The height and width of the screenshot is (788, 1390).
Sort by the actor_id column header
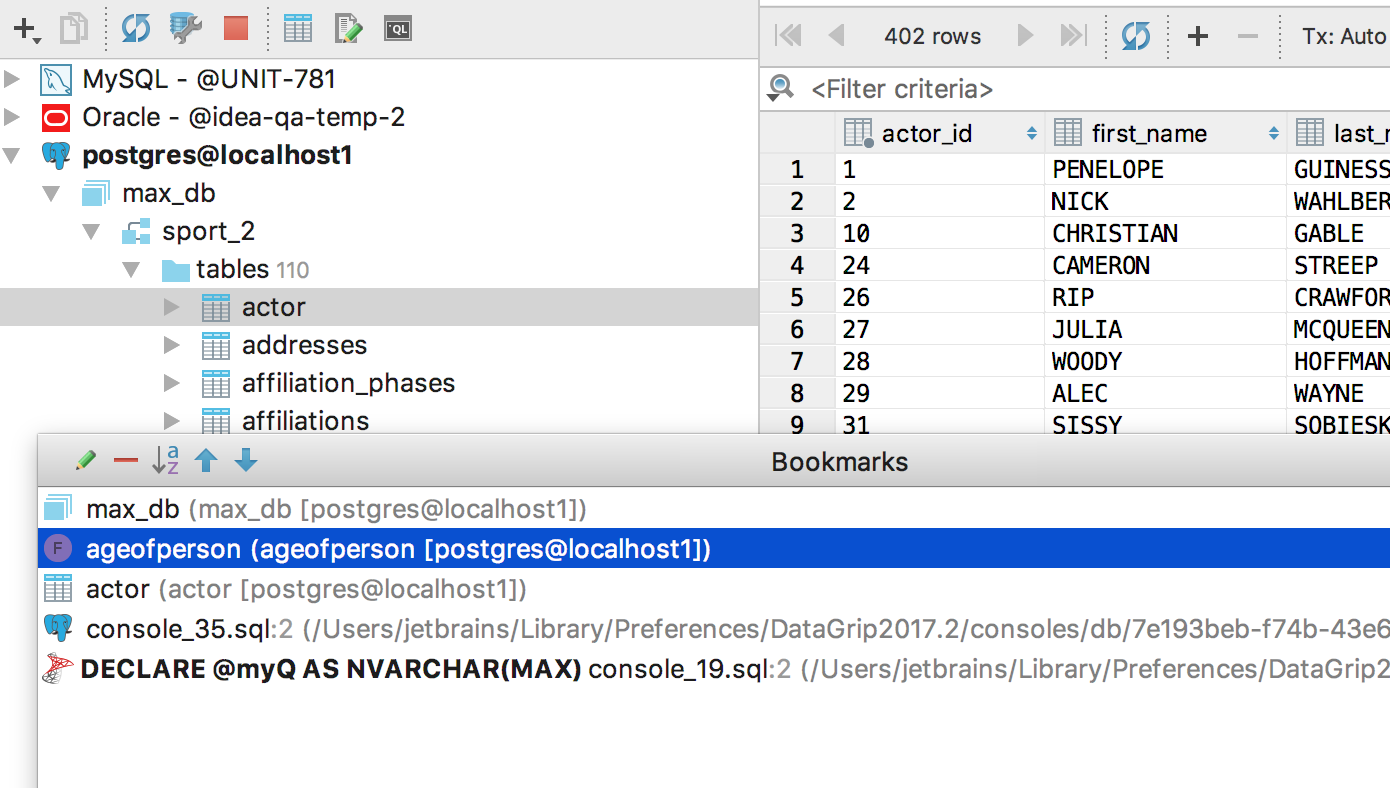point(926,133)
